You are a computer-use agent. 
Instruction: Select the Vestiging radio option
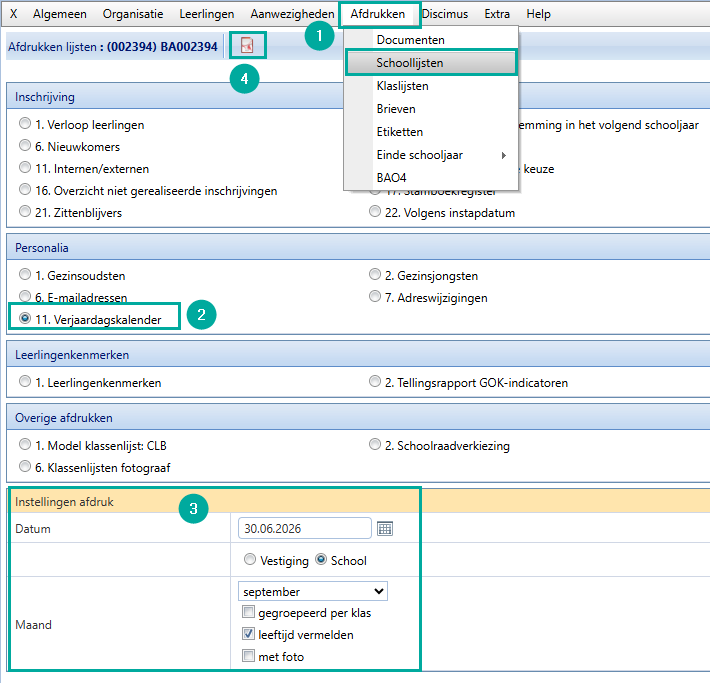click(x=250, y=559)
